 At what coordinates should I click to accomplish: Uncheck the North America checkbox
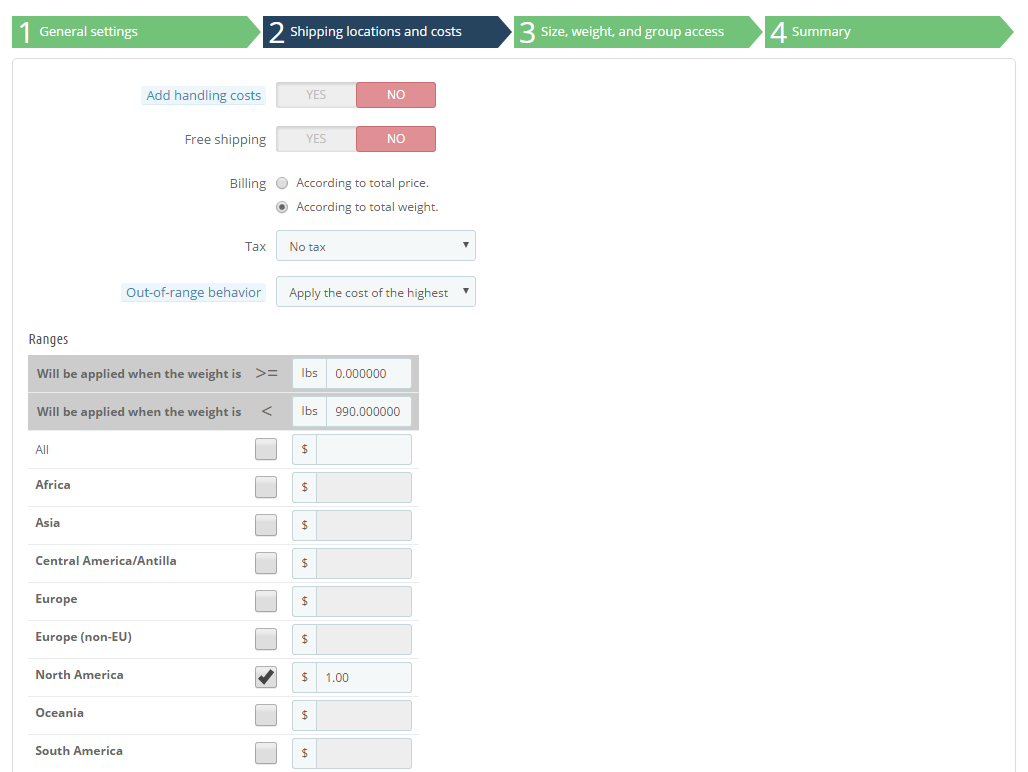(266, 678)
